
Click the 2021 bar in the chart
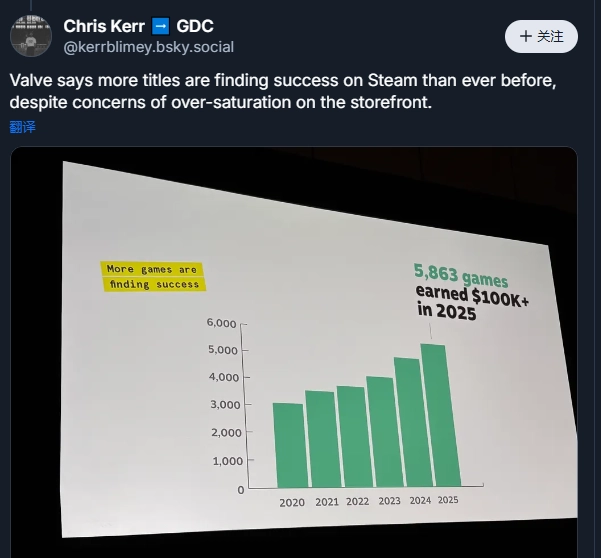coord(320,439)
